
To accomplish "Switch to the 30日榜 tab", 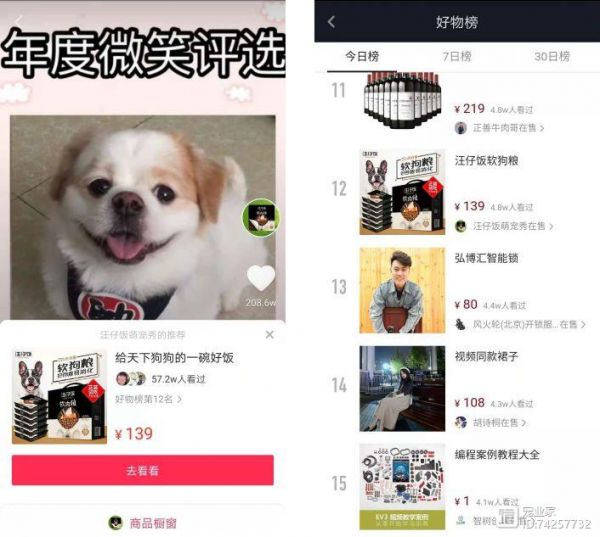I will click(552, 57).
